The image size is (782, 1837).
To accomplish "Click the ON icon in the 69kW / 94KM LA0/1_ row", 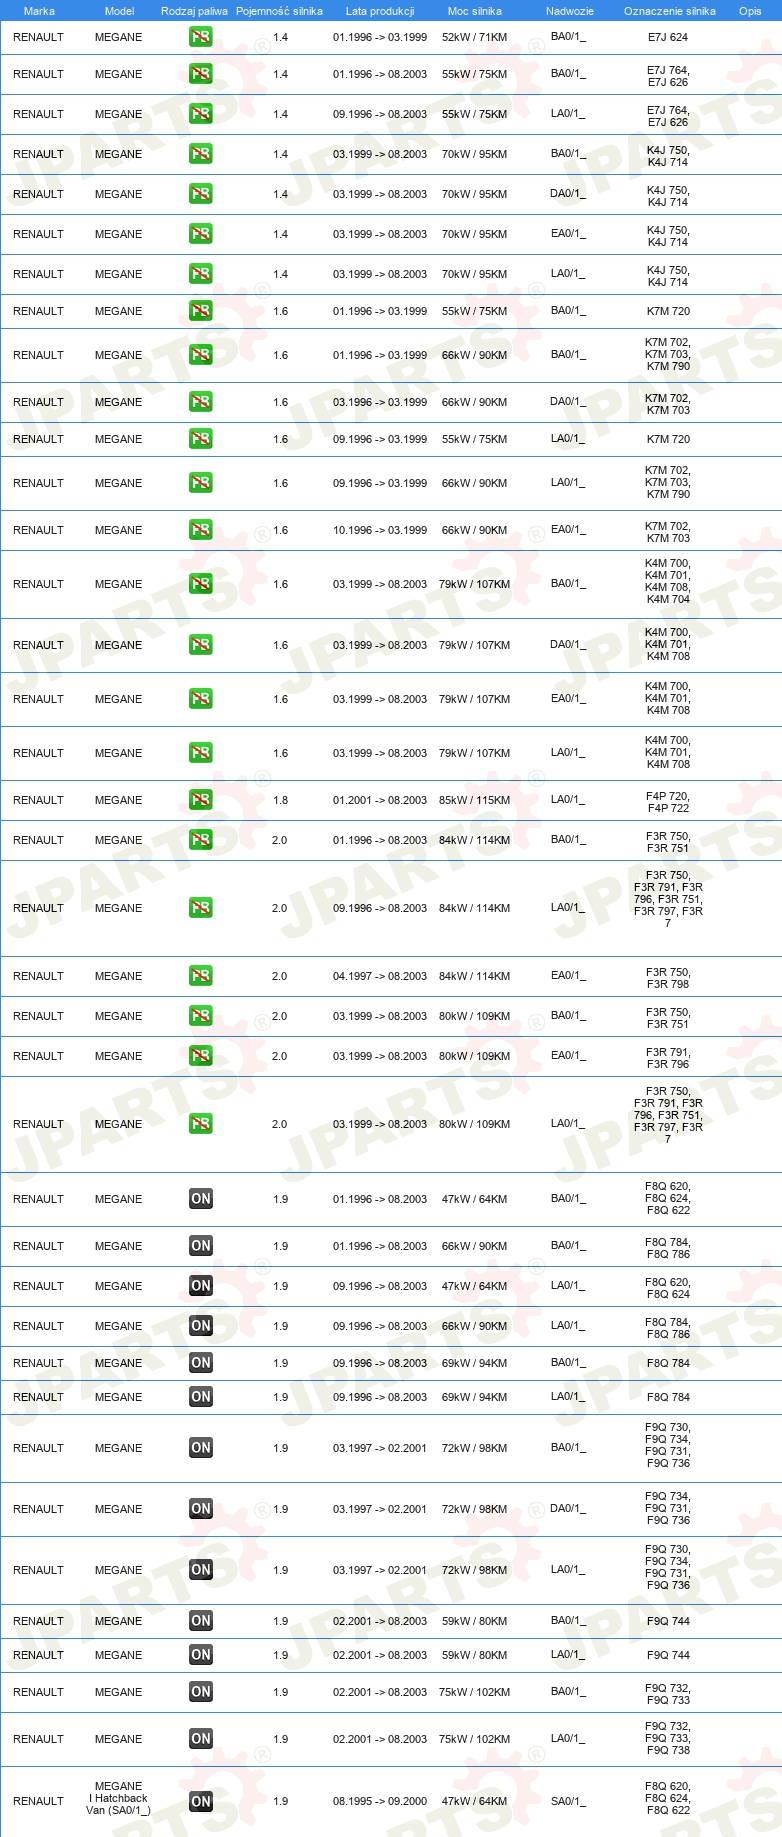I will (201, 1397).
